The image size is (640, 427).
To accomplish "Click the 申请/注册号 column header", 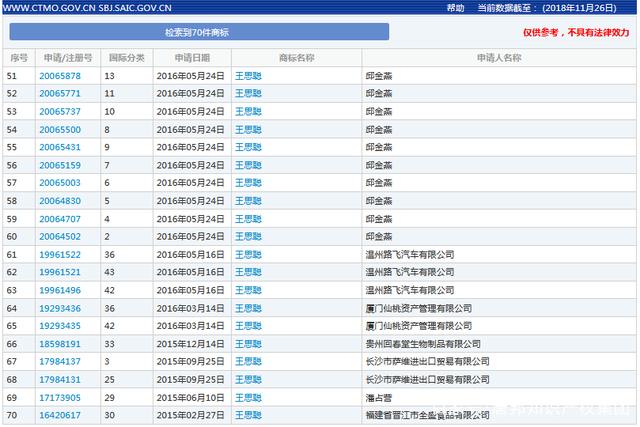I will 67,58.
